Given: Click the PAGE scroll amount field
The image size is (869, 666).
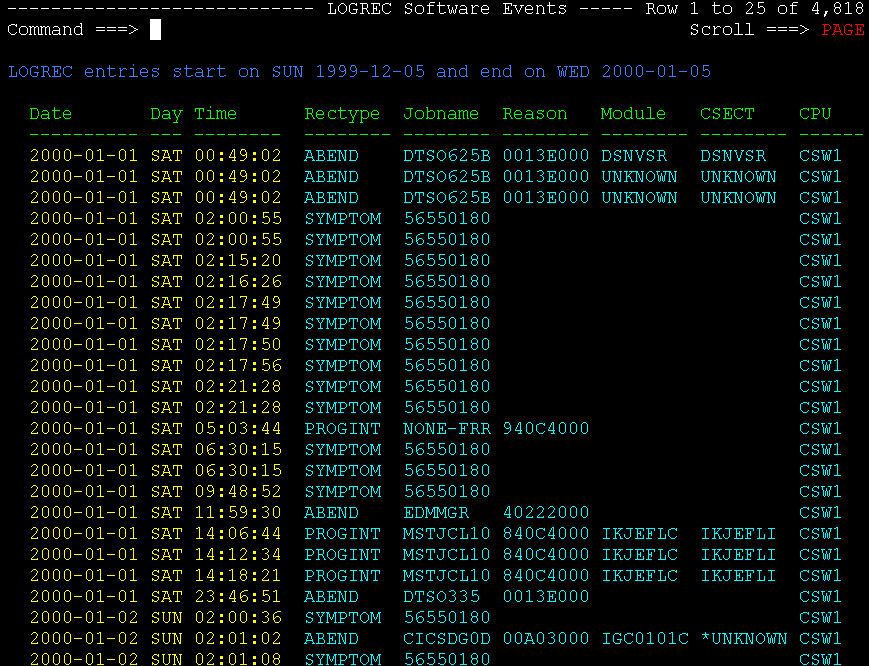Looking at the screenshot, I should [842, 30].
